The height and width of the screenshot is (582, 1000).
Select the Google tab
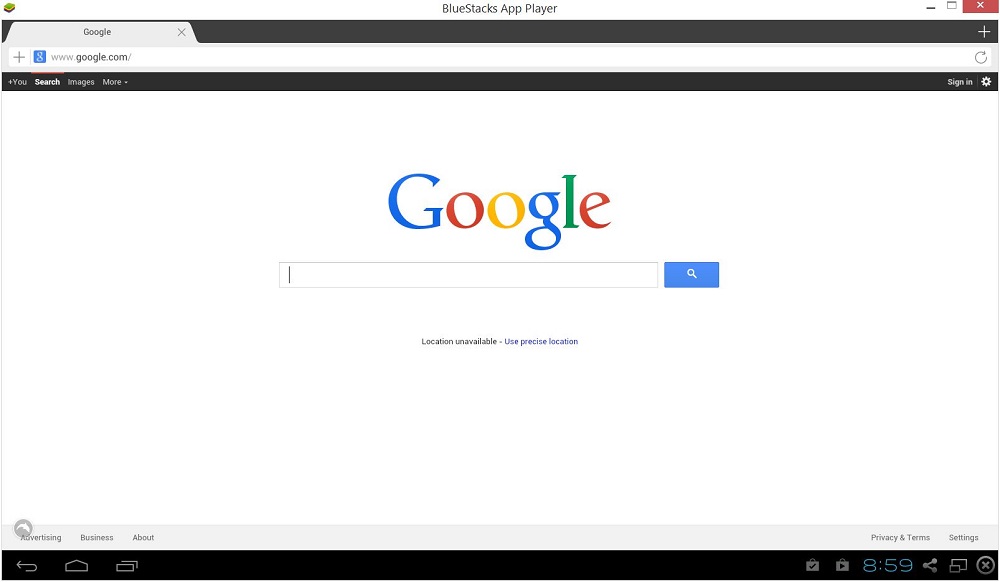(97, 32)
